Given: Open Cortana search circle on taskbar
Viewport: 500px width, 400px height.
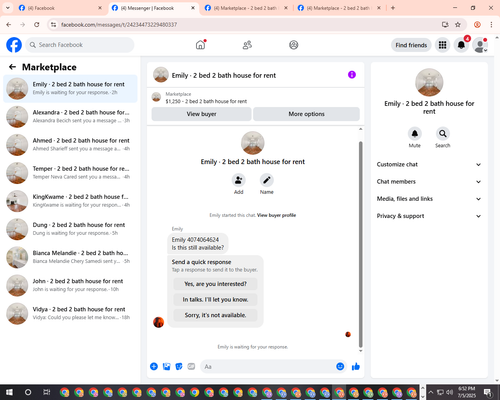Looking at the screenshot, I should point(28,392).
